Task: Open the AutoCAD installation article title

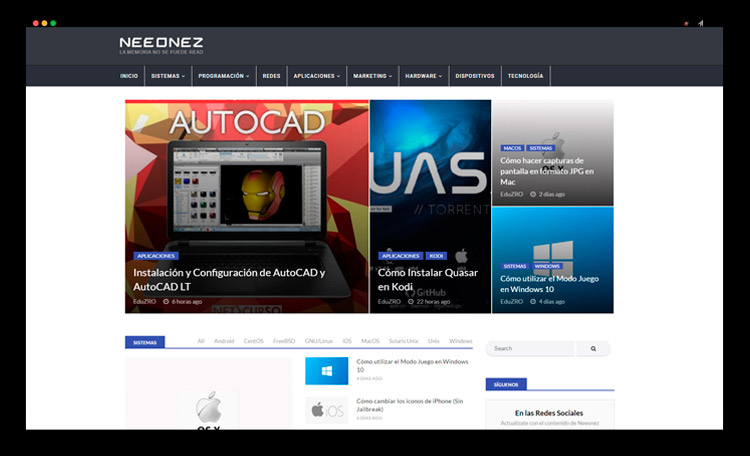Action: pyautogui.click(x=229, y=279)
